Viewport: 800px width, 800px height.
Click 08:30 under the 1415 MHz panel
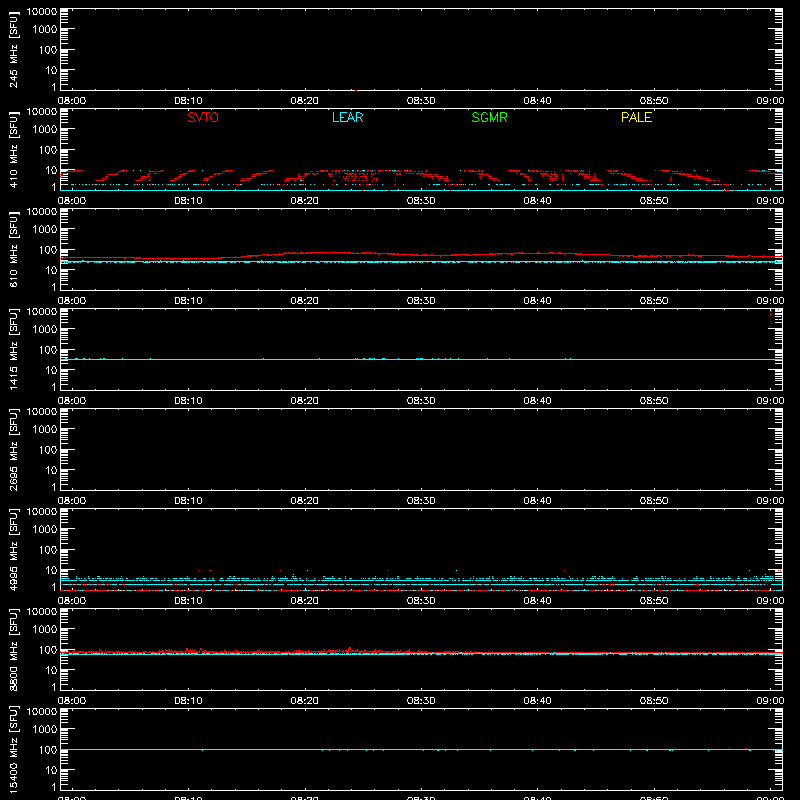pyautogui.click(x=421, y=401)
